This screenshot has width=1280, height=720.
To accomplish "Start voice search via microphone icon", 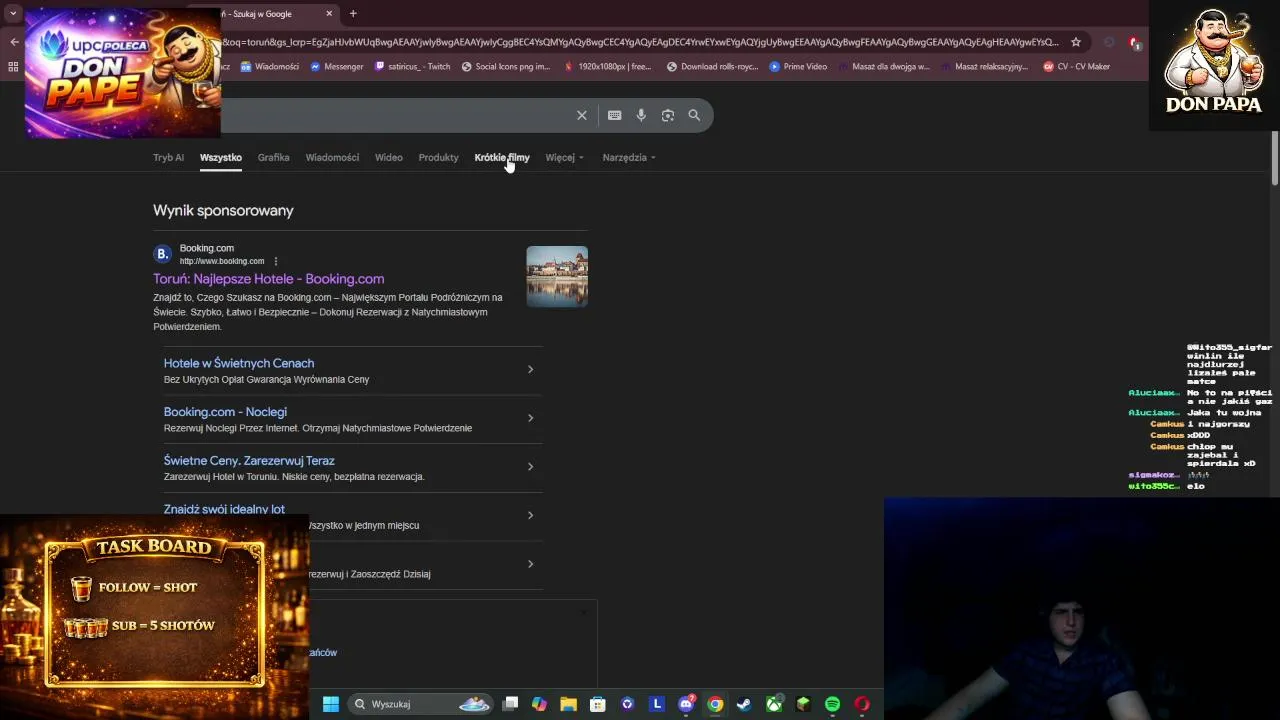I will (641, 115).
